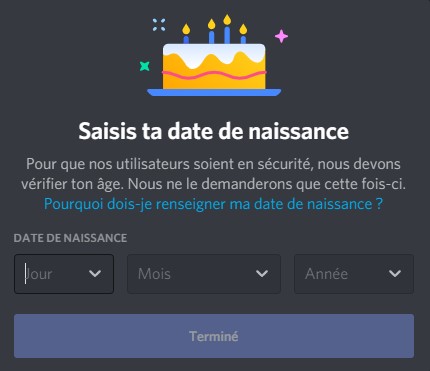Screen dimensions: 430x371
Task: Submit with the Terminé button
Action: [214, 336]
